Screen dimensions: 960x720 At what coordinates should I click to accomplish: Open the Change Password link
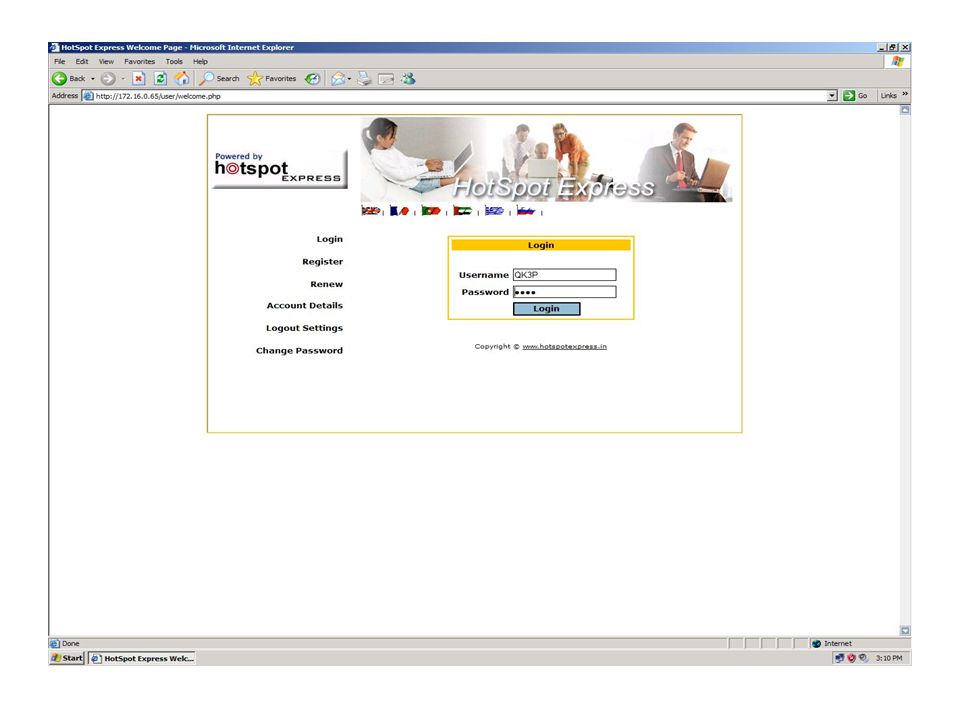pyautogui.click(x=299, y=351)
